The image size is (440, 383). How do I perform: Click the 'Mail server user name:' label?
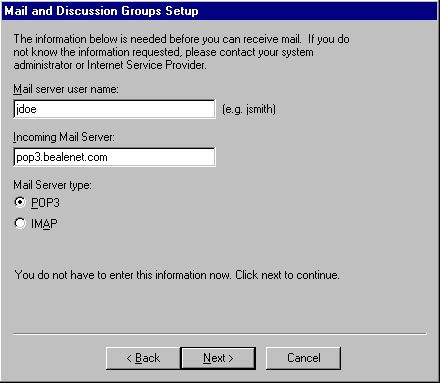click(66, 89)
